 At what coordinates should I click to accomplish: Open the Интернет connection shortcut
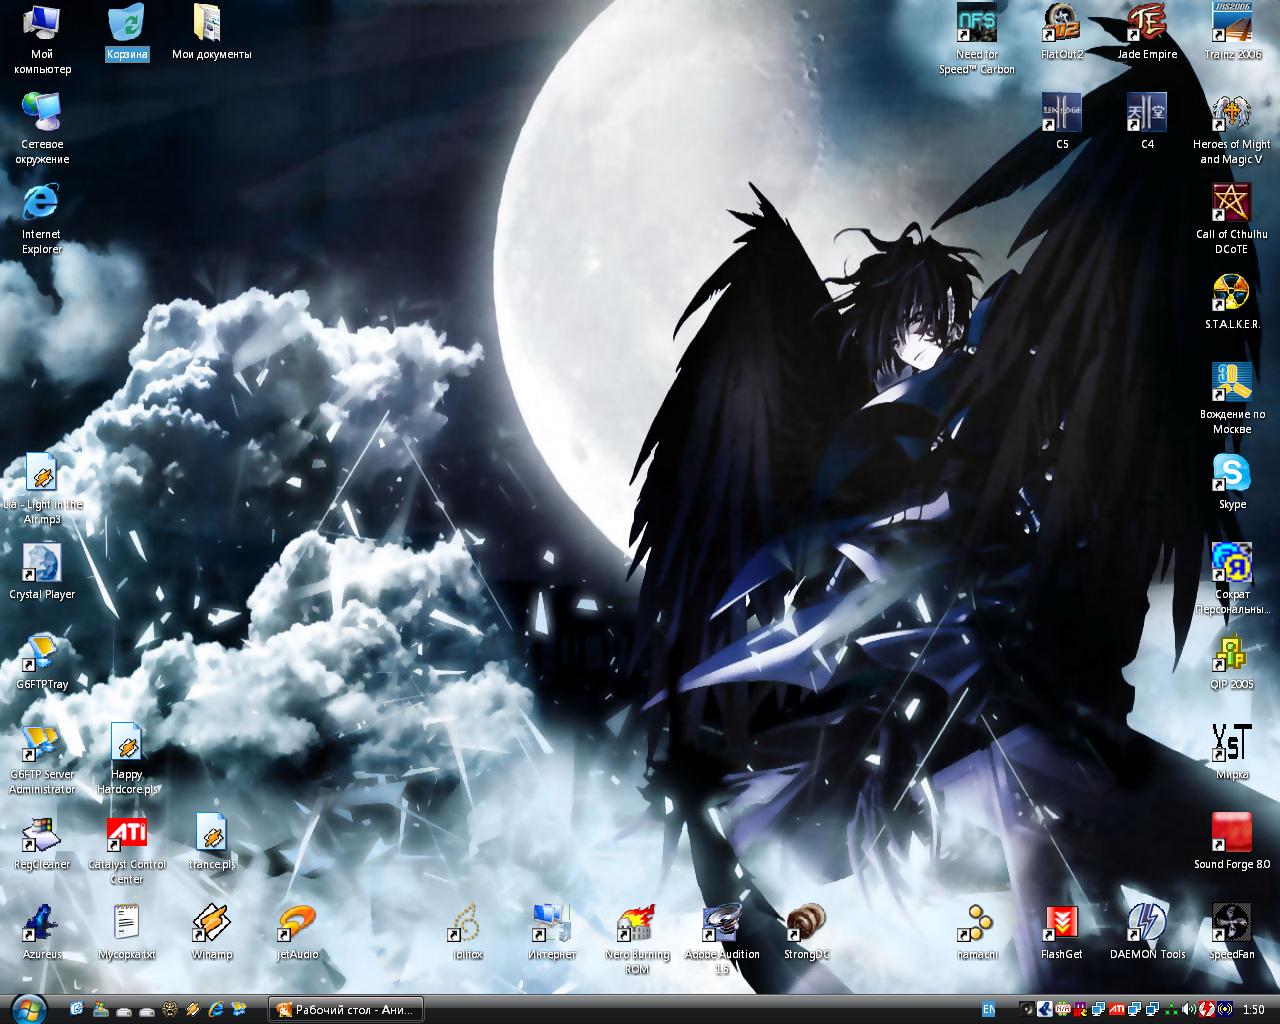[x=552, y=933]
